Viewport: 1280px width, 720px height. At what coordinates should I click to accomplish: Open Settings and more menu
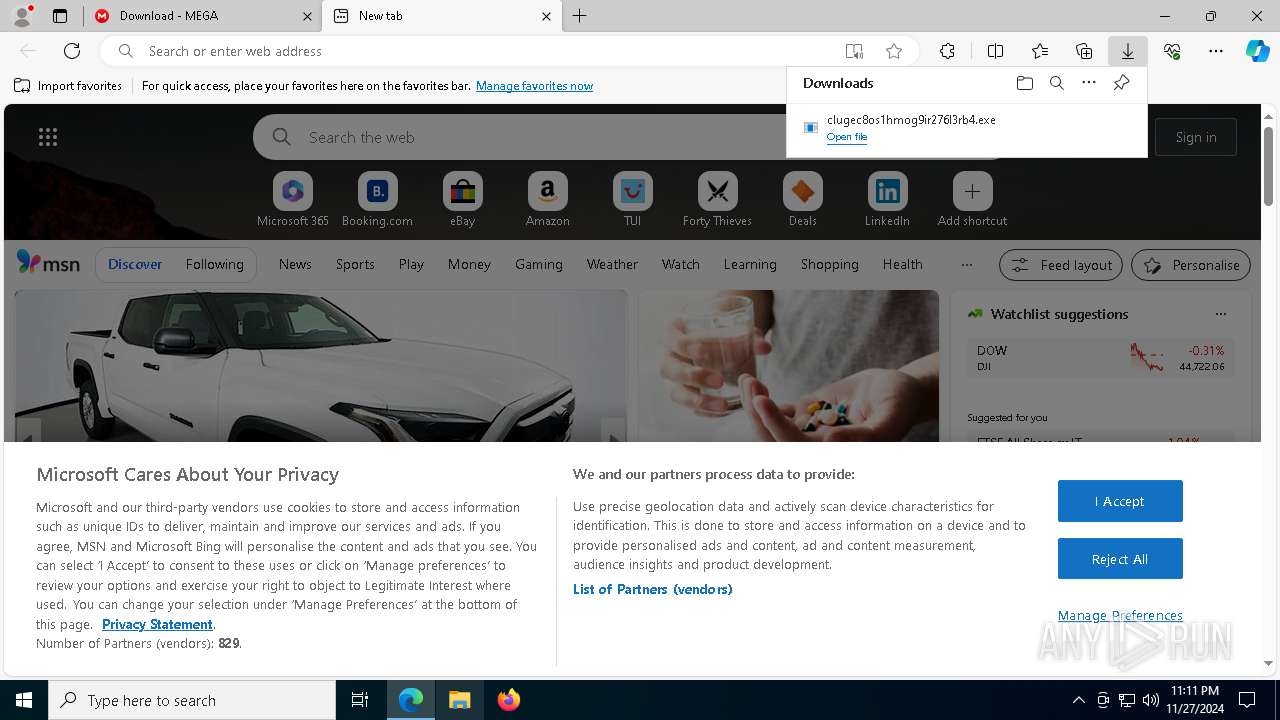tap(1216, 51)
